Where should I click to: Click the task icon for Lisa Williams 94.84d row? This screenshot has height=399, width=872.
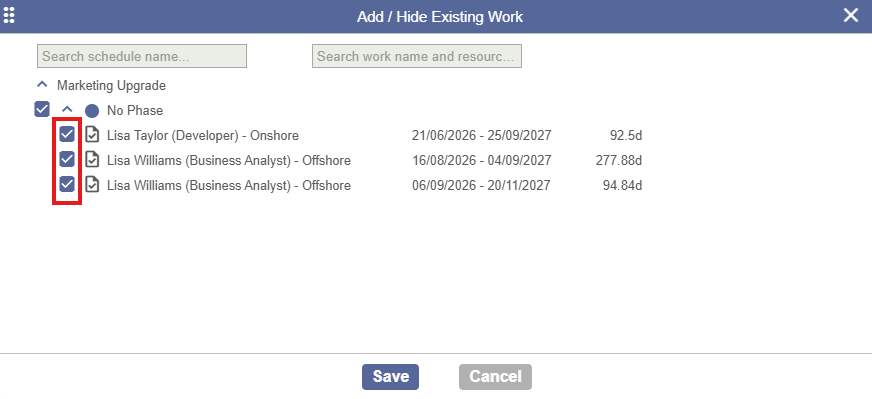[92, 185]
